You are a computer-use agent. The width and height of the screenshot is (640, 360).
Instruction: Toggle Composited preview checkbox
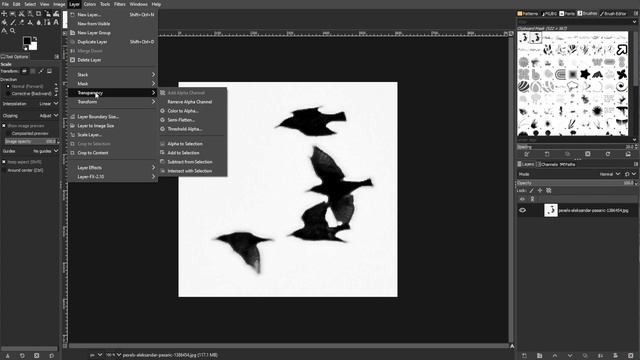pos(9,133)
